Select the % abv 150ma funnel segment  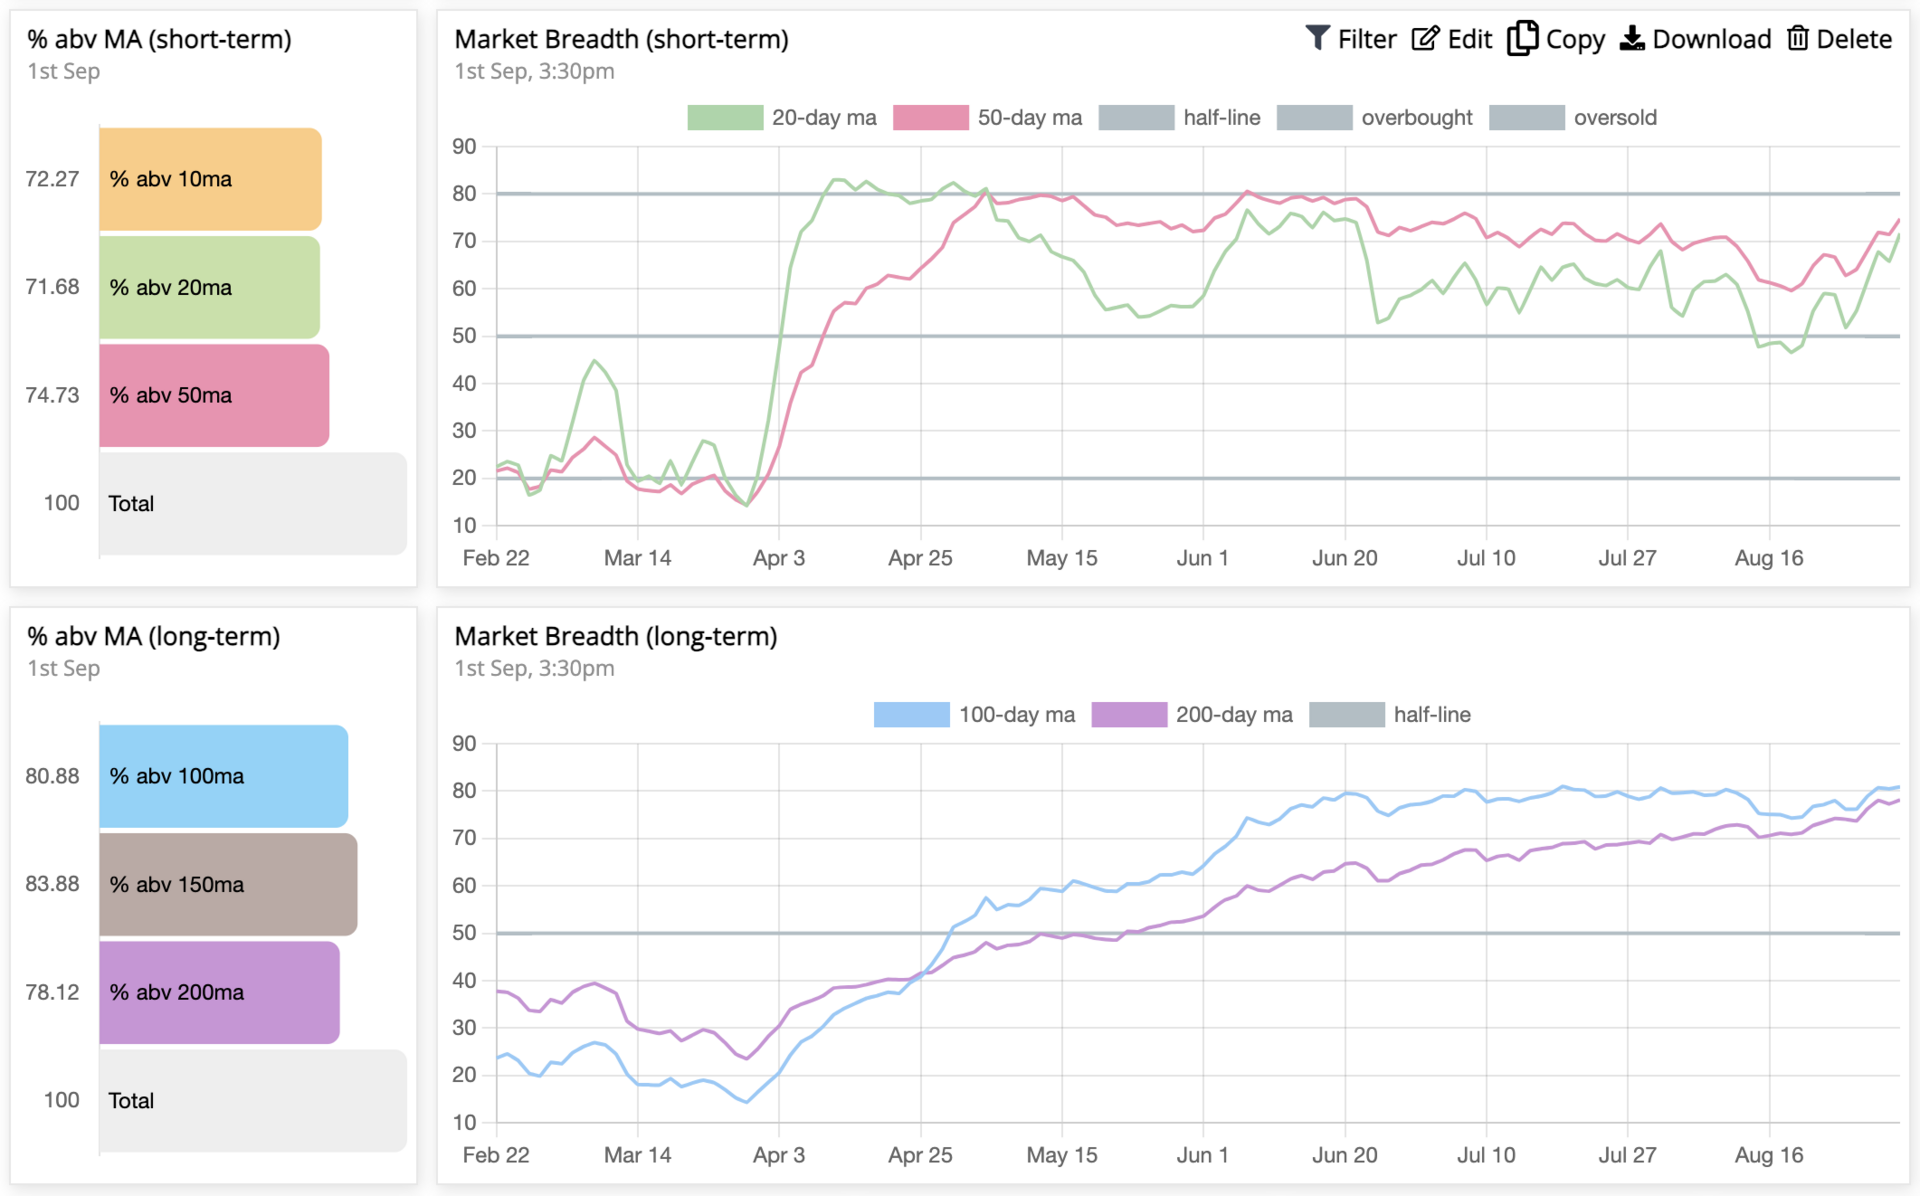coord(228,884)
